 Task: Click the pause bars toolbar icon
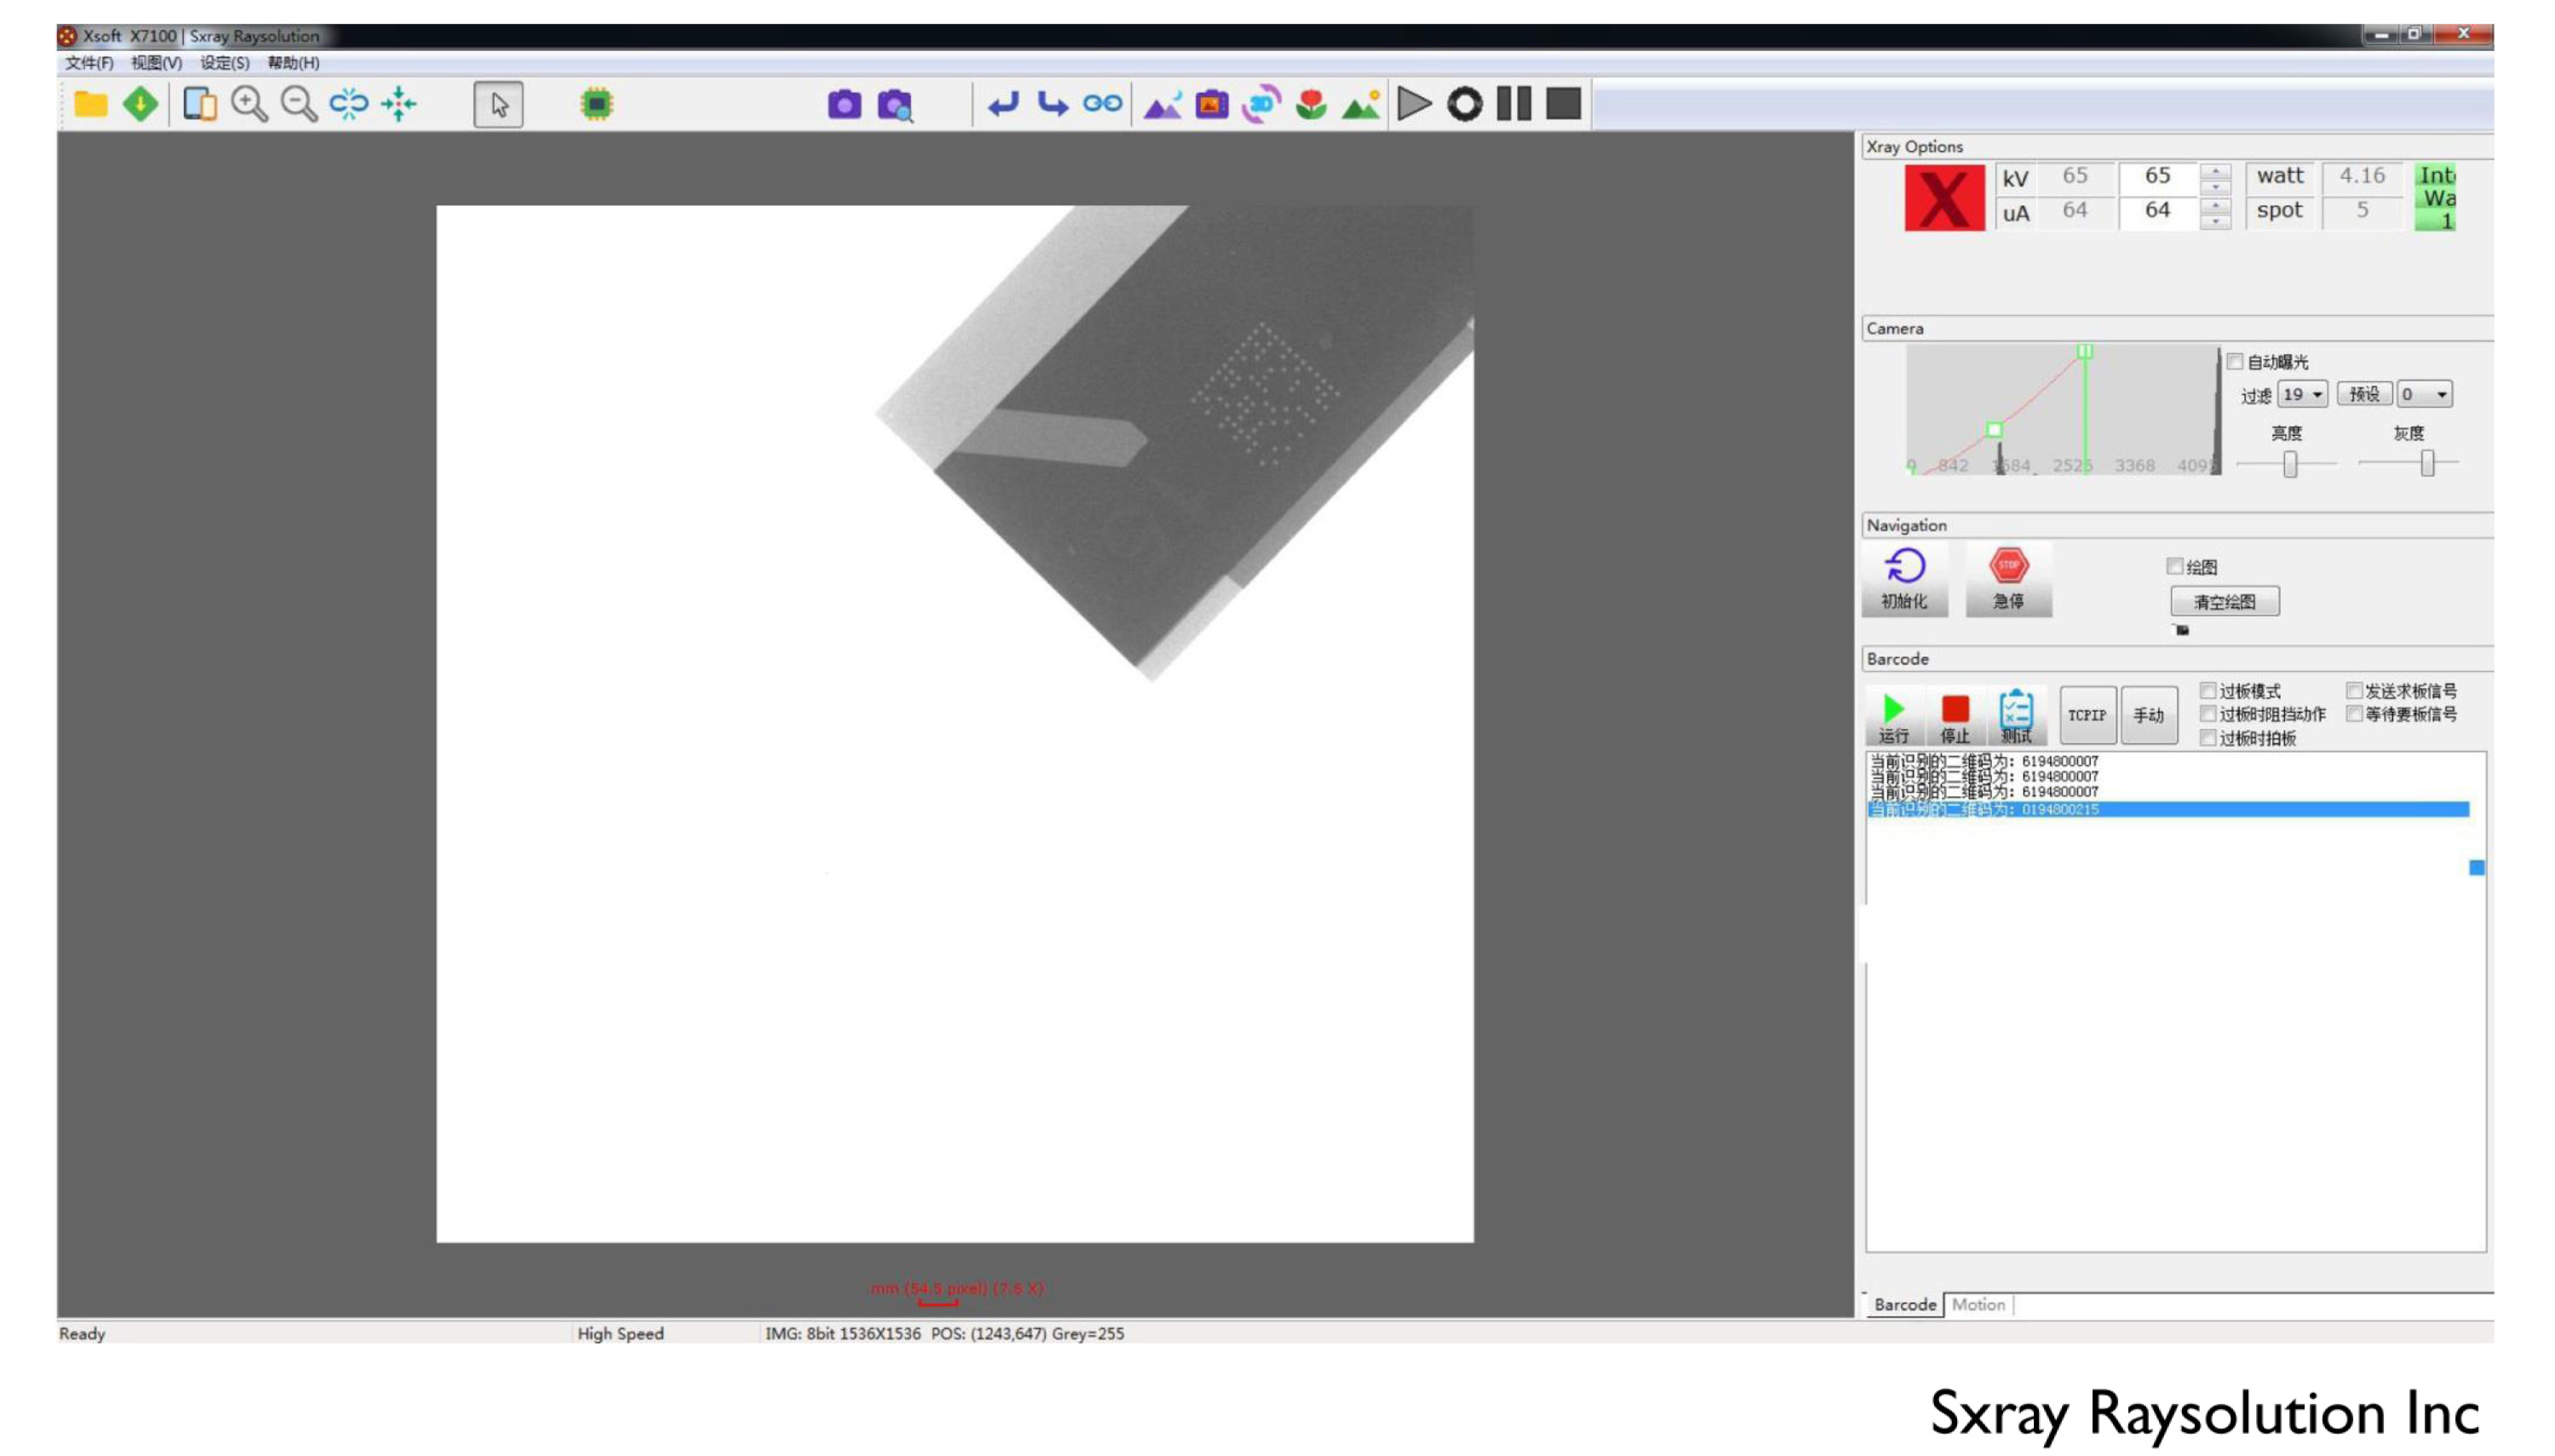point(1513,104)
